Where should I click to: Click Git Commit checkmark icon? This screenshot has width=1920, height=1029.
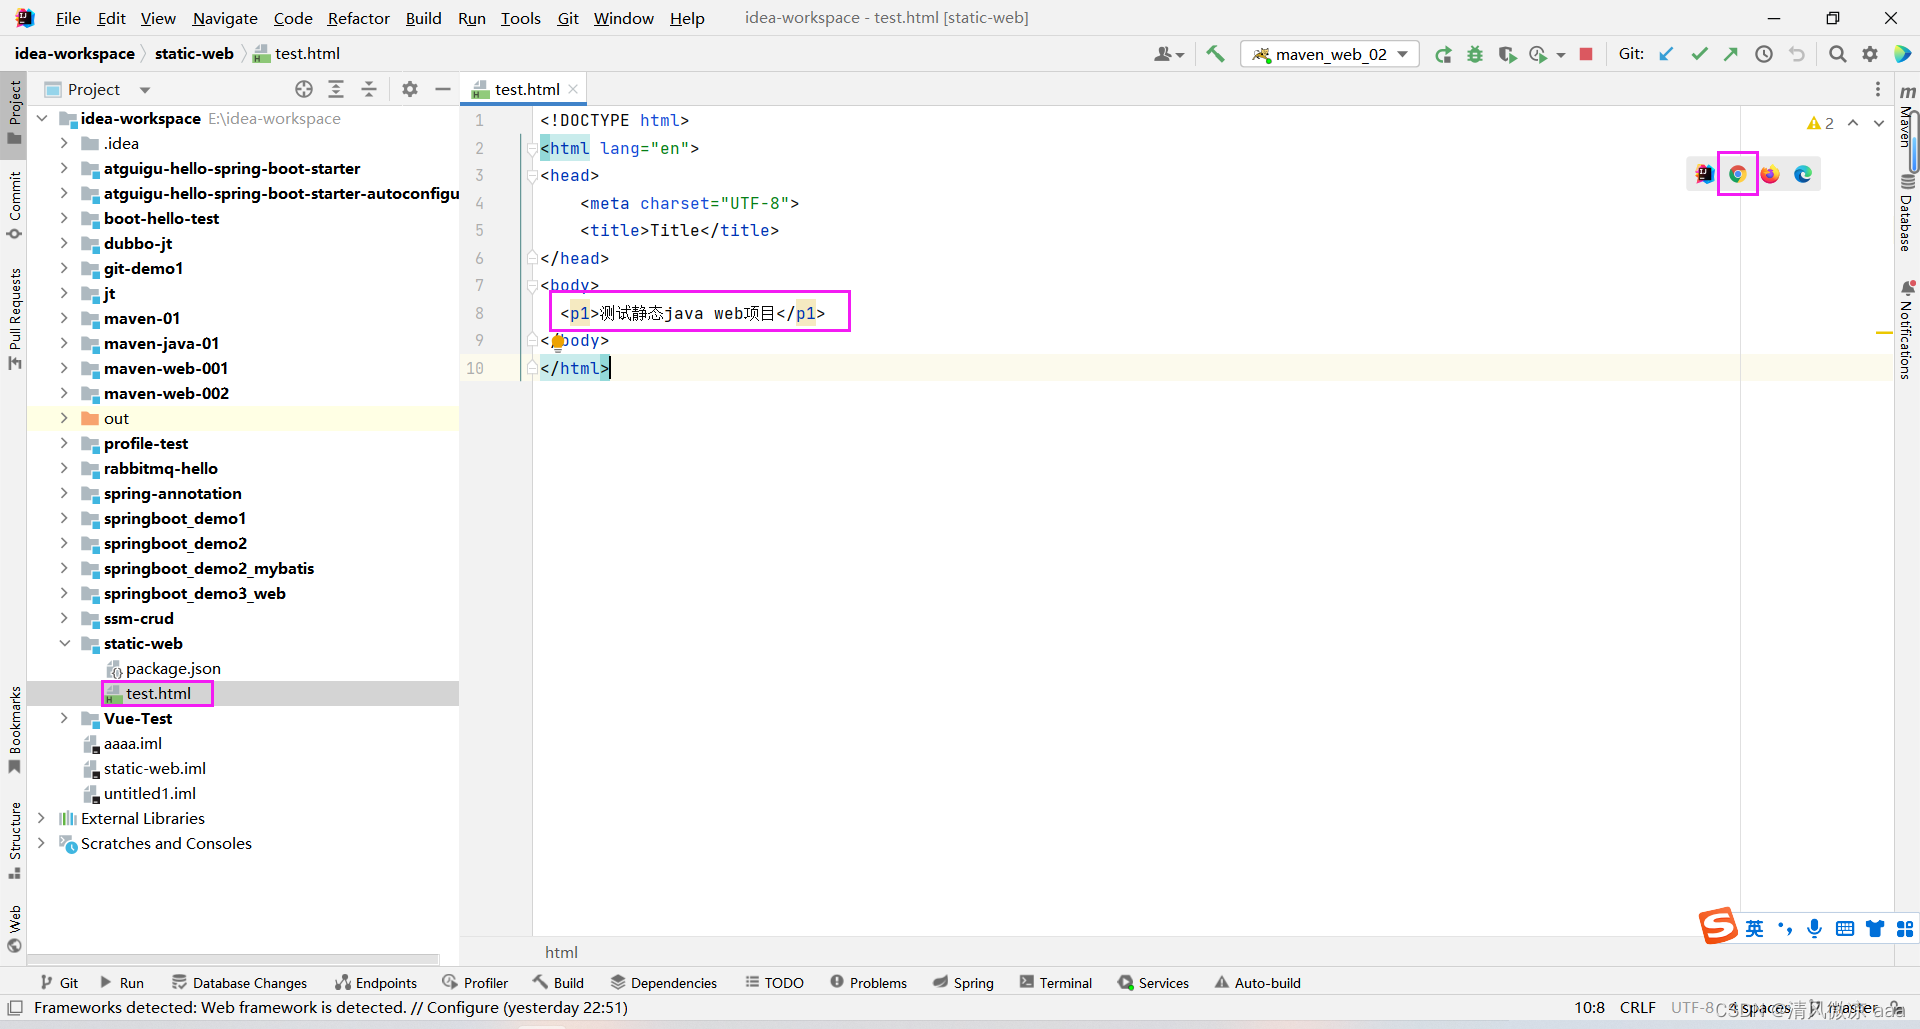pyautogui.click(x=1699, y=54)
